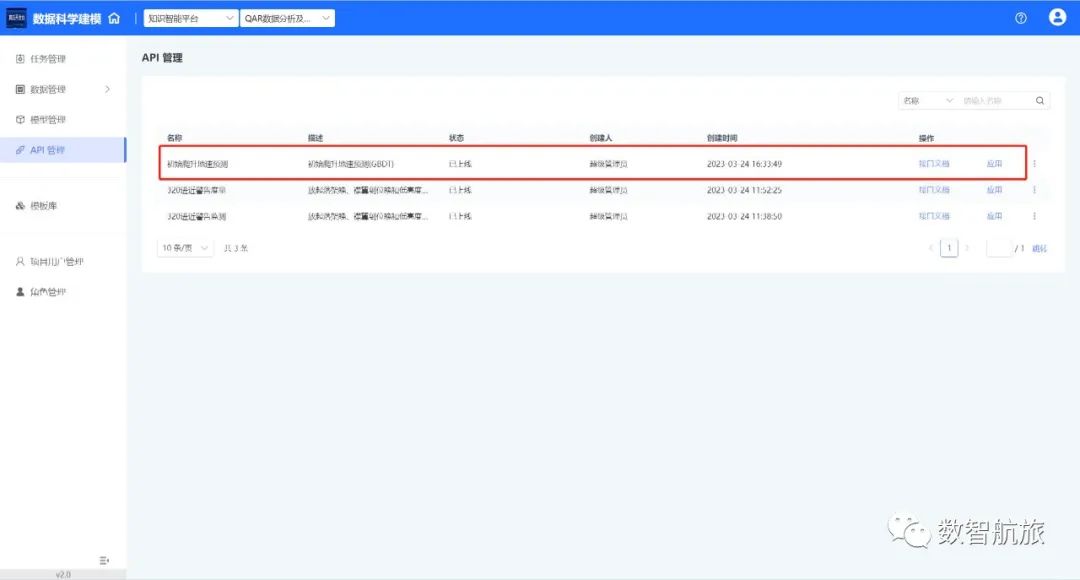Select page 1 in pagination
1080x580 pixels.
948,247
